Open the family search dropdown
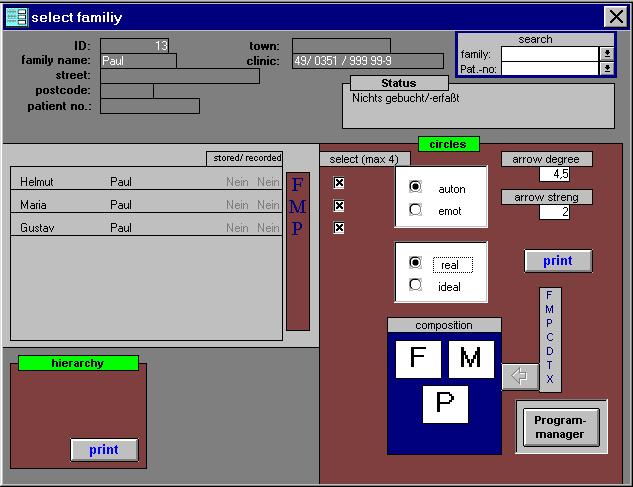This screenshot has height=487, width=633. coord(606,54)
